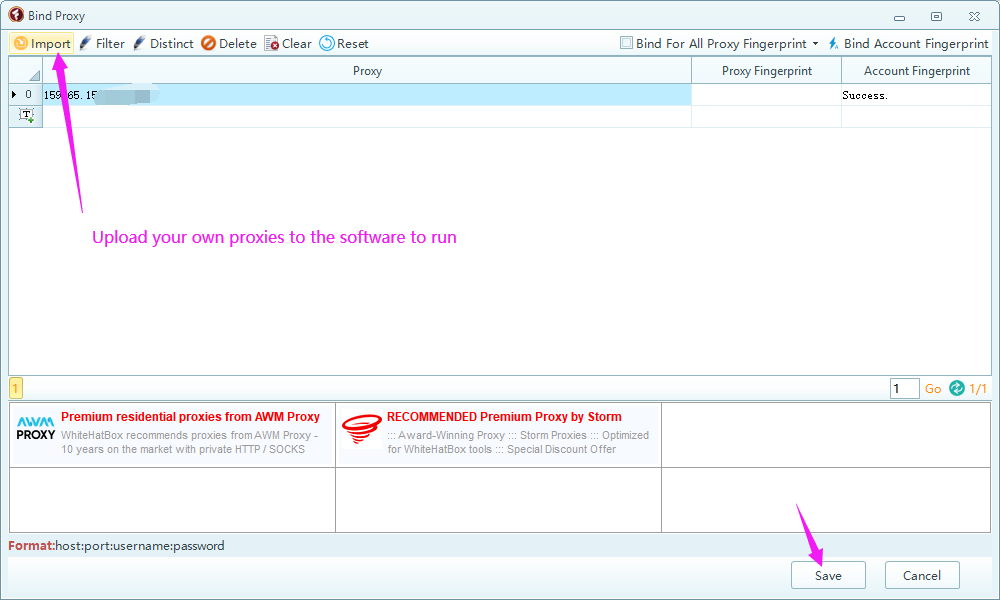
Task: Click the green refresh page icon
Action: 957,388
